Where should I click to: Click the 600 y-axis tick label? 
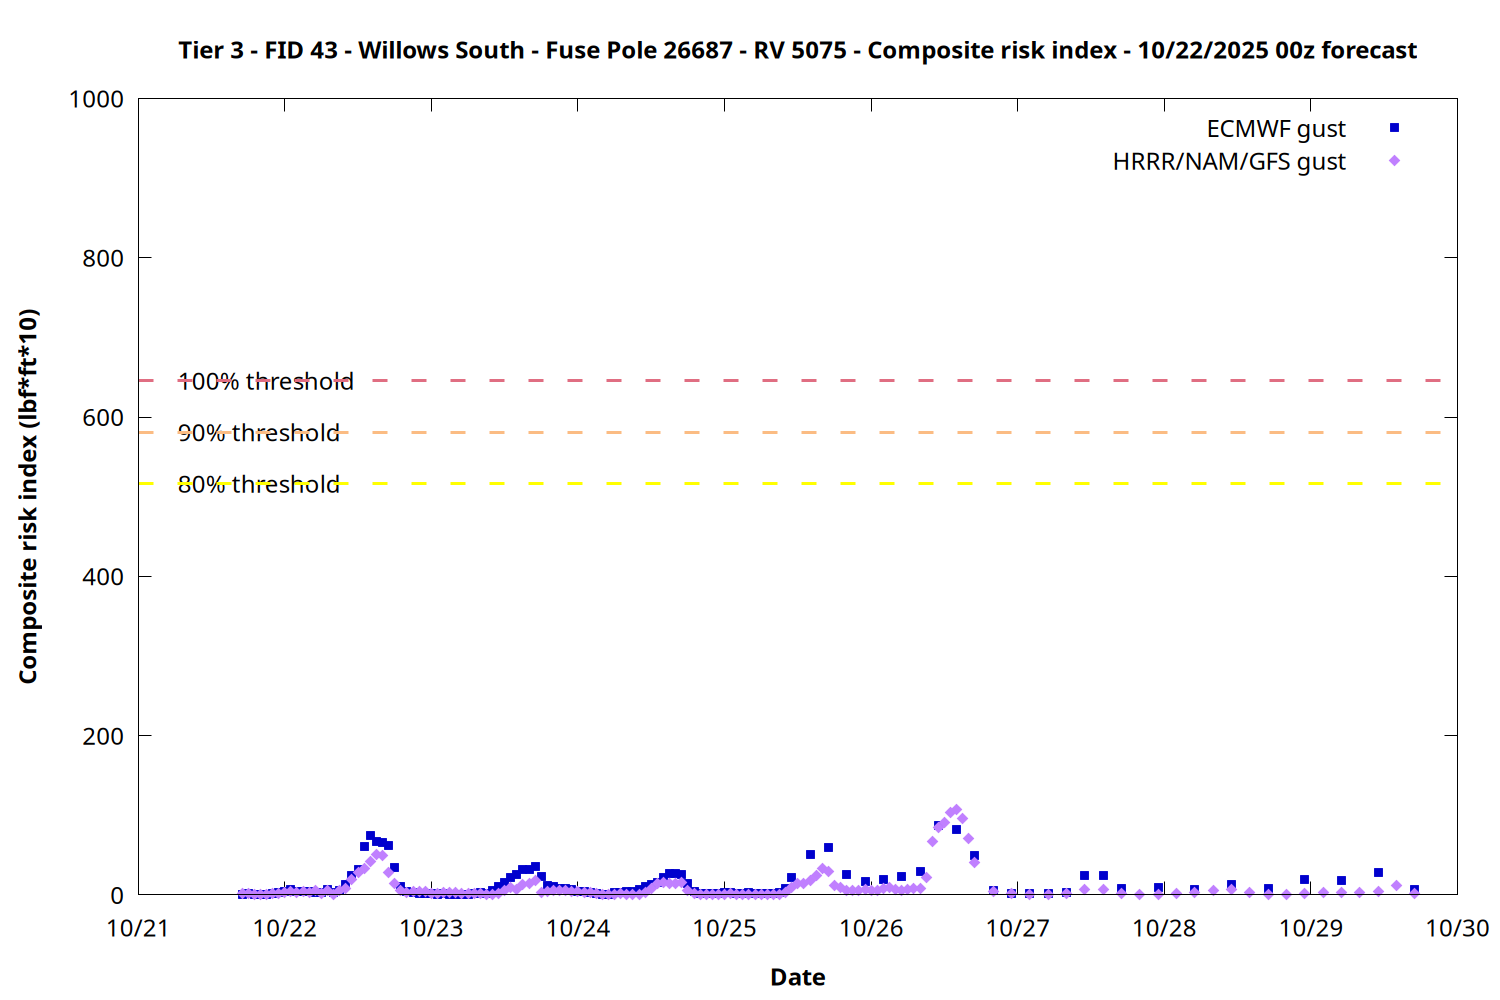click(103, 418)
